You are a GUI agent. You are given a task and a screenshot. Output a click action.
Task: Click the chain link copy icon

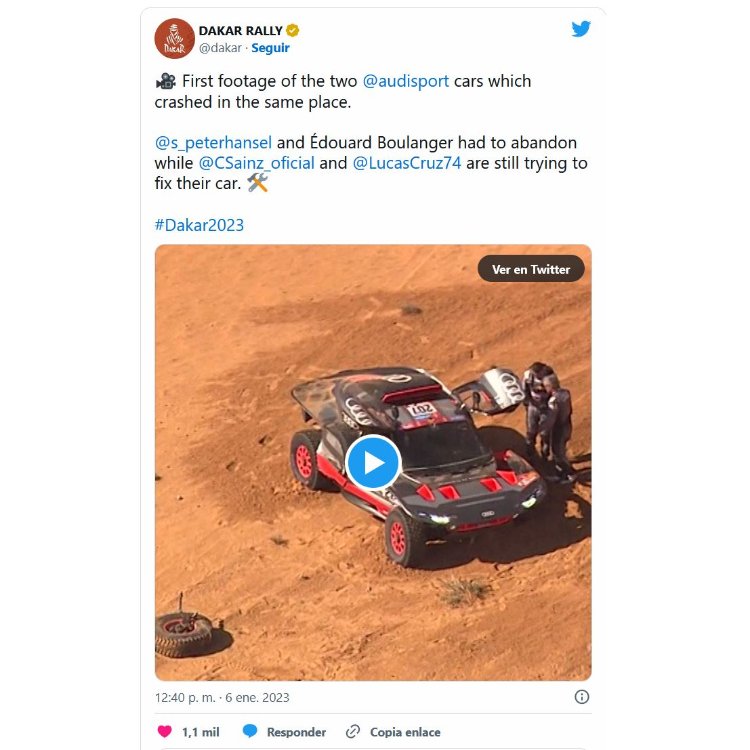point(353,731)
